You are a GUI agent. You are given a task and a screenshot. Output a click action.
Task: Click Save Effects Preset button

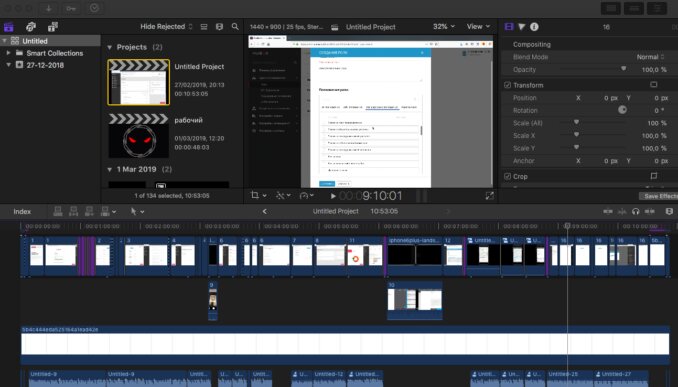659,196
